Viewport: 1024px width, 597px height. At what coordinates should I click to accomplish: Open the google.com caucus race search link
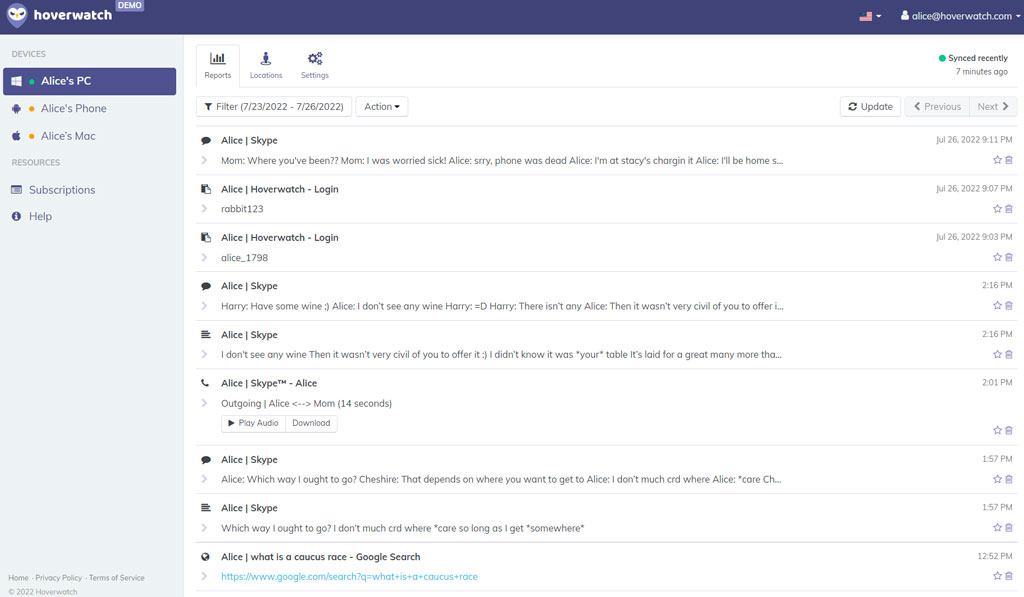tap(349, 577)
